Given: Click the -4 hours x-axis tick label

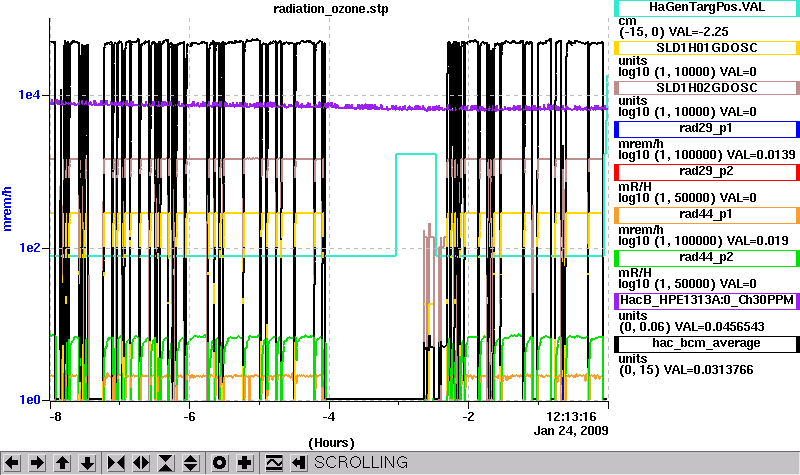Looking at the screenshot, I should tap(329, 417).
